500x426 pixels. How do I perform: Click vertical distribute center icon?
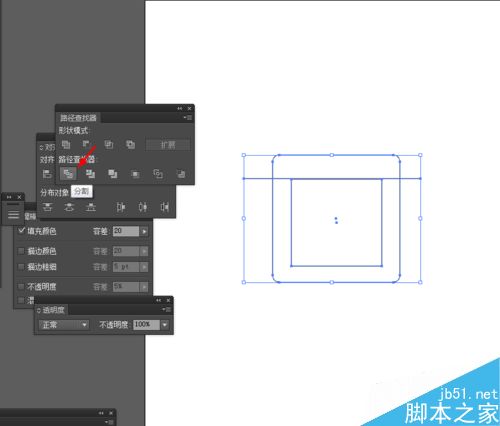[x=69, y=207]
